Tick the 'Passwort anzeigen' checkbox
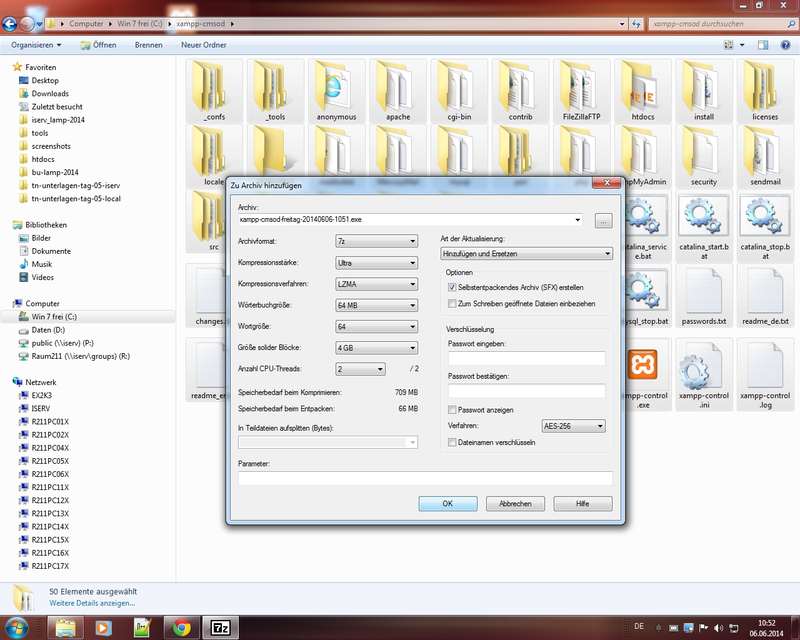Image resolution: width=800 pixels, height=640 pixels. tap(453, 410)
